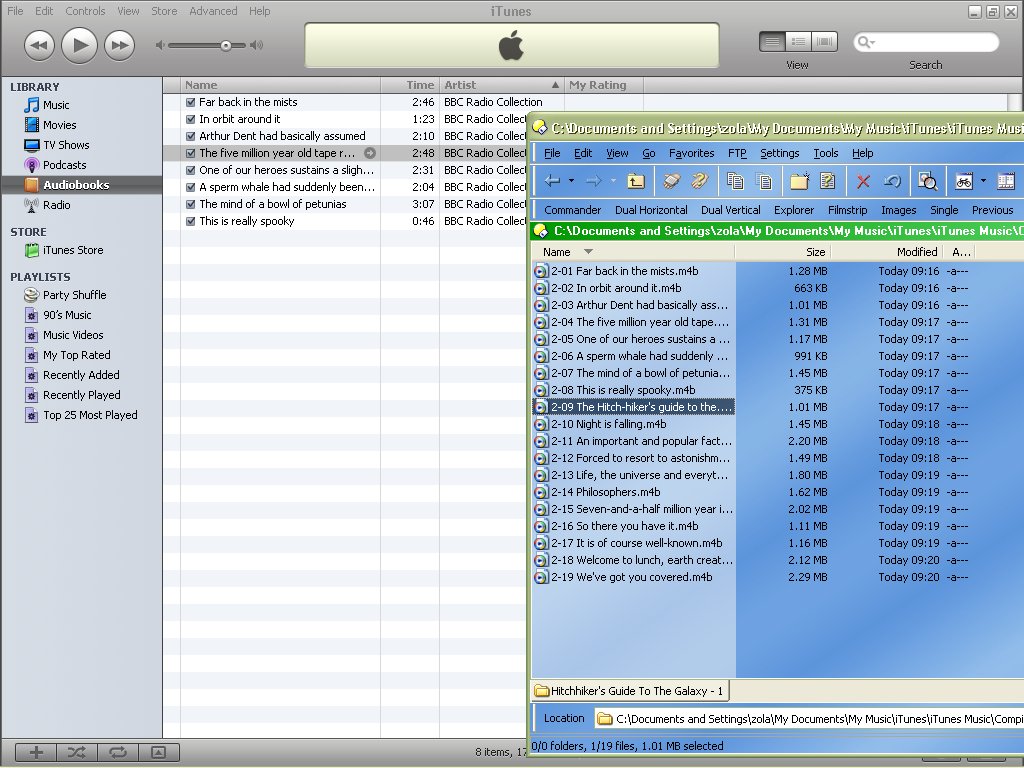Open the file manager Favorites menu
This screenshot has height=768, width=1024.
pyautogui.click(x=692, y=153)
